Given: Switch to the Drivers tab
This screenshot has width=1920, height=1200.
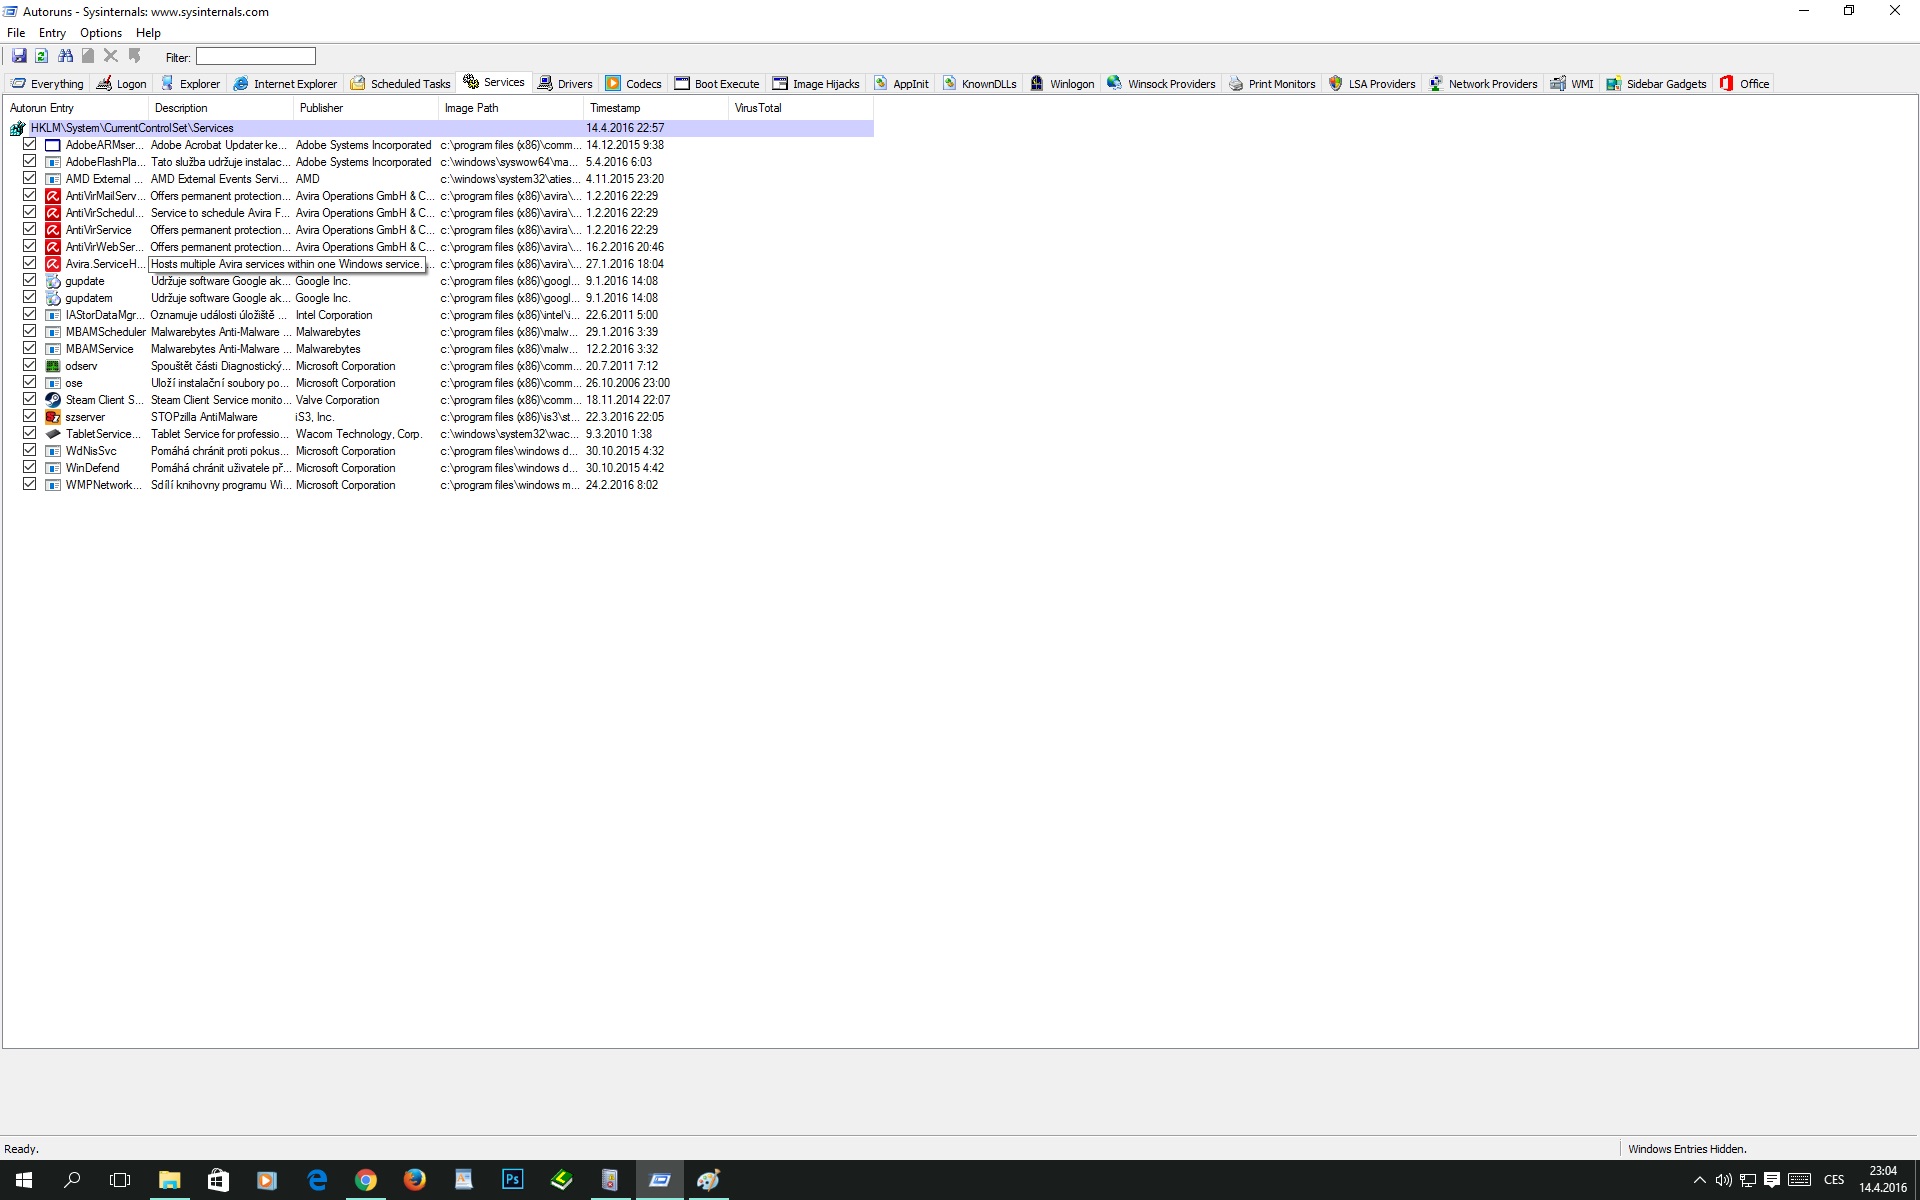Looking at the screenshot, I should tap(565, 84).
